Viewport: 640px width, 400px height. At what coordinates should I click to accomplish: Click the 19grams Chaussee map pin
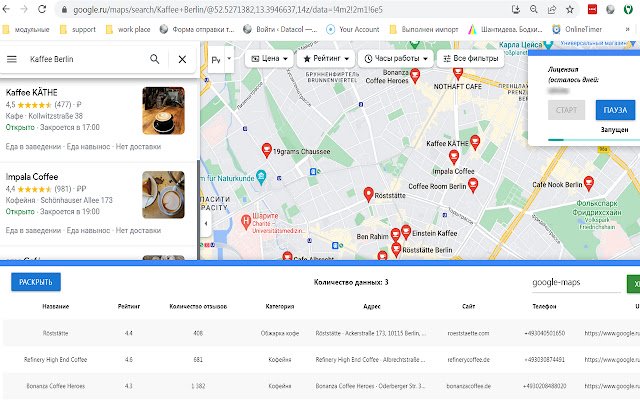coord(267,150)
